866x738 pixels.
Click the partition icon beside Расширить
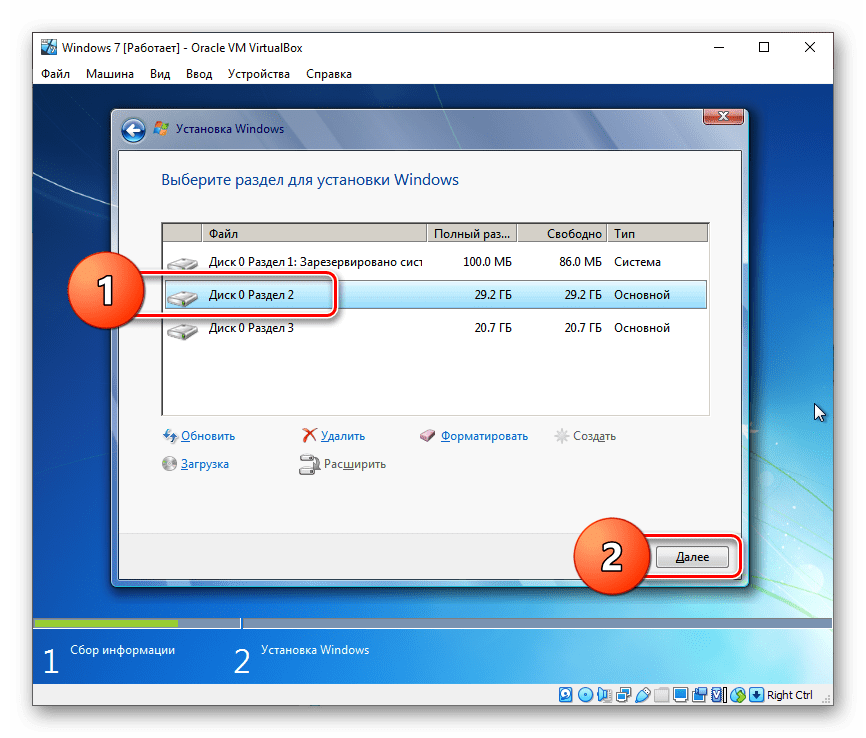click(x=309, y=465)
